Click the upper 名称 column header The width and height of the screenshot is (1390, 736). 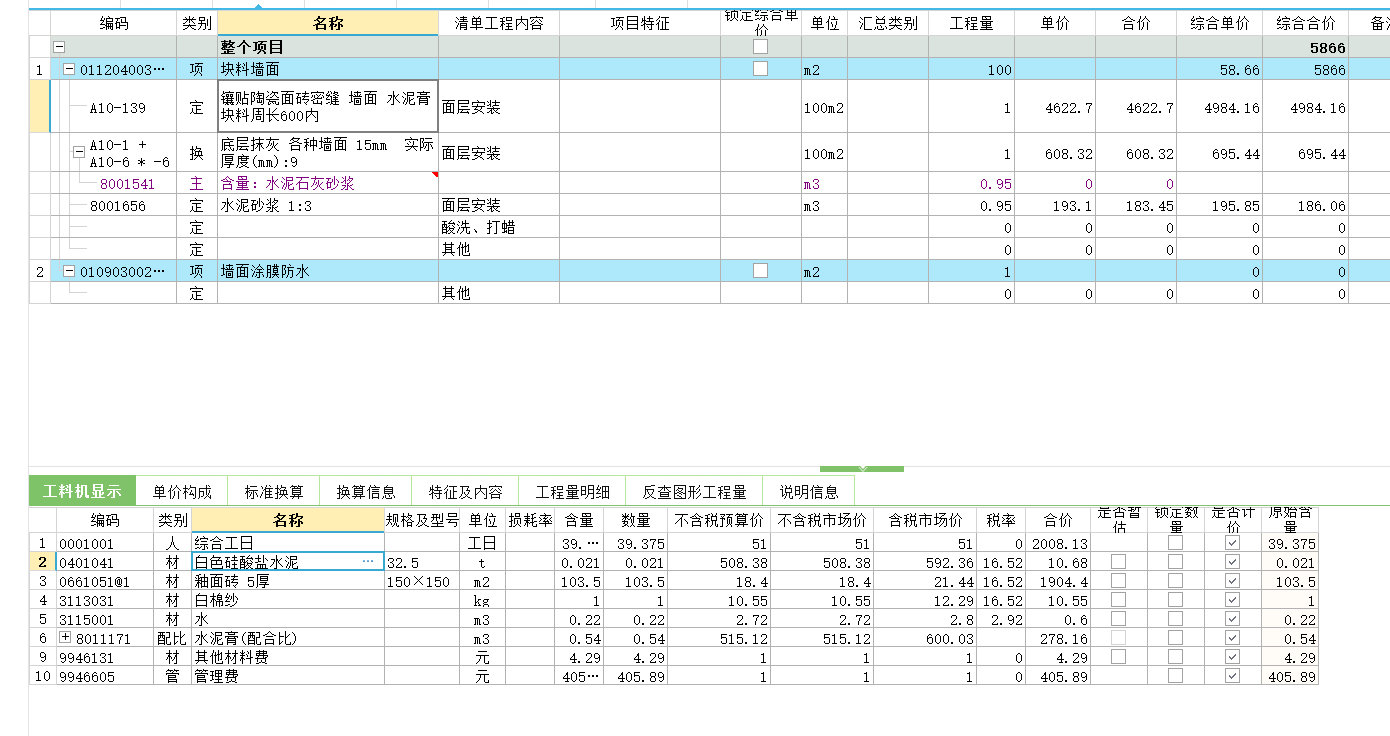coord(328,23)
